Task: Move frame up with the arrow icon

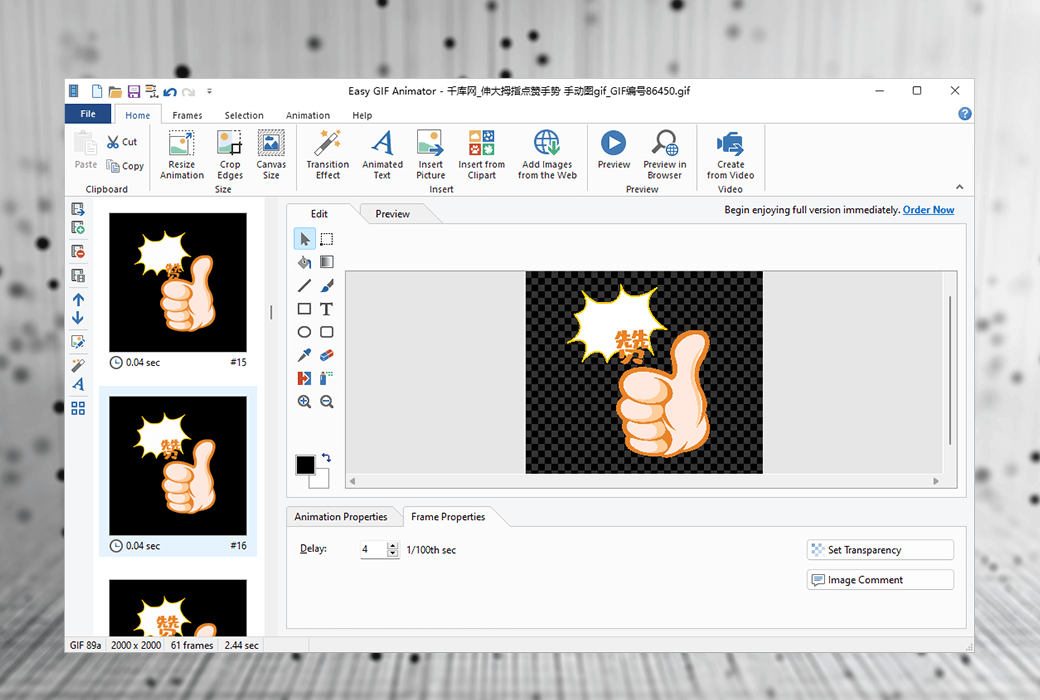Action: [x=78, y=299]
